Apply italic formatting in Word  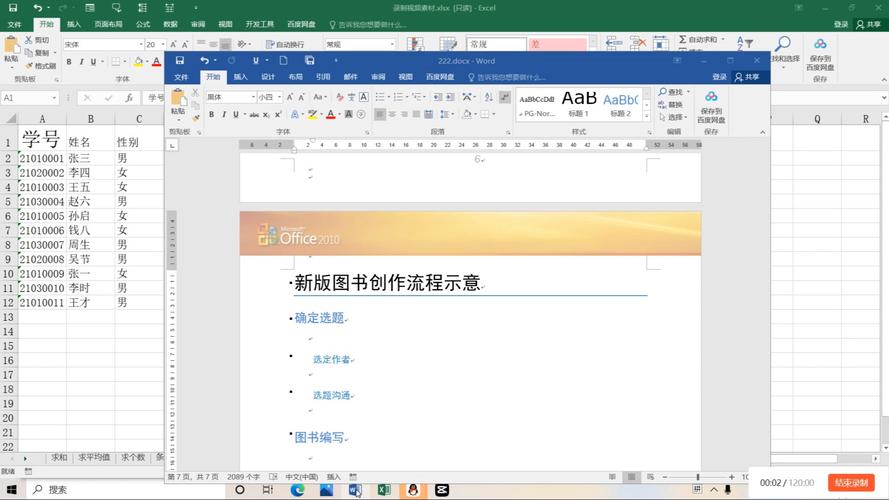click(x=224, y=115)
